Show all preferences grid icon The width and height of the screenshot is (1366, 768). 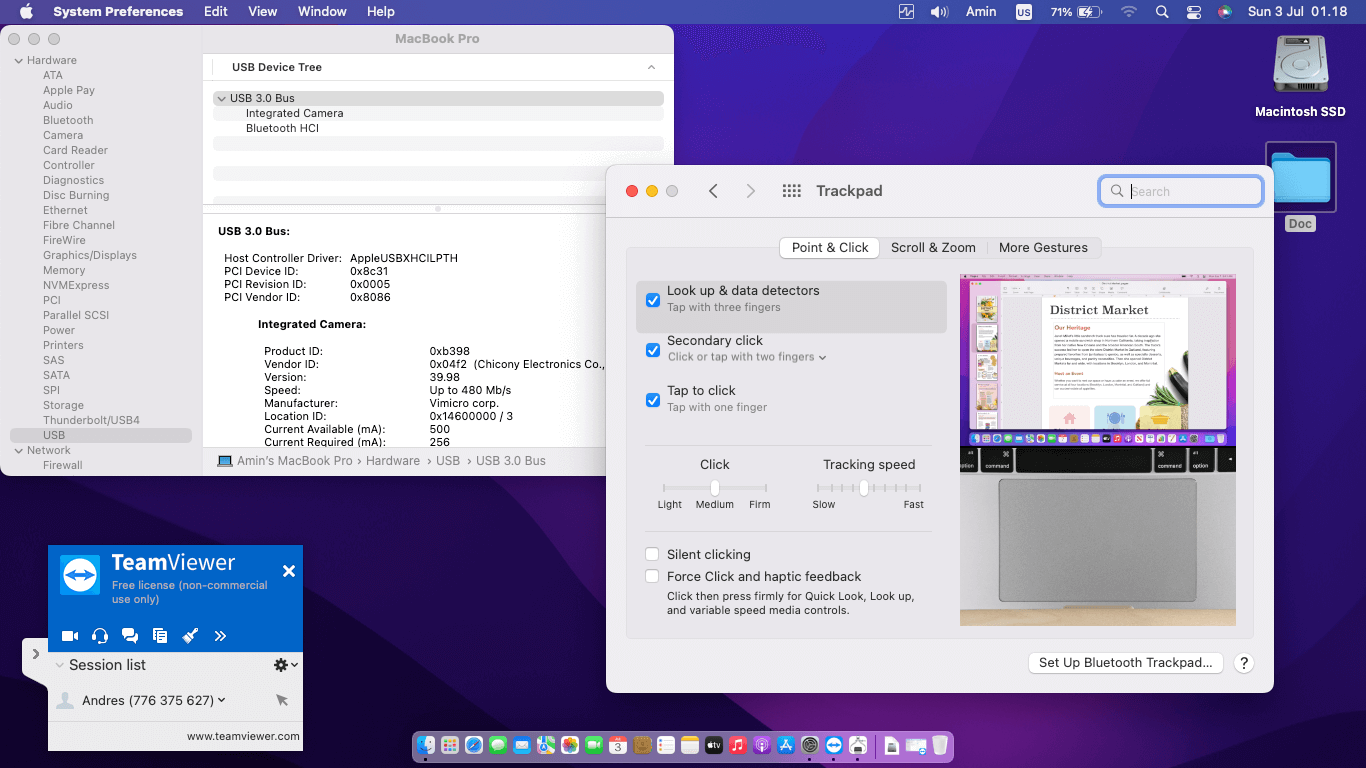point(791,191)
